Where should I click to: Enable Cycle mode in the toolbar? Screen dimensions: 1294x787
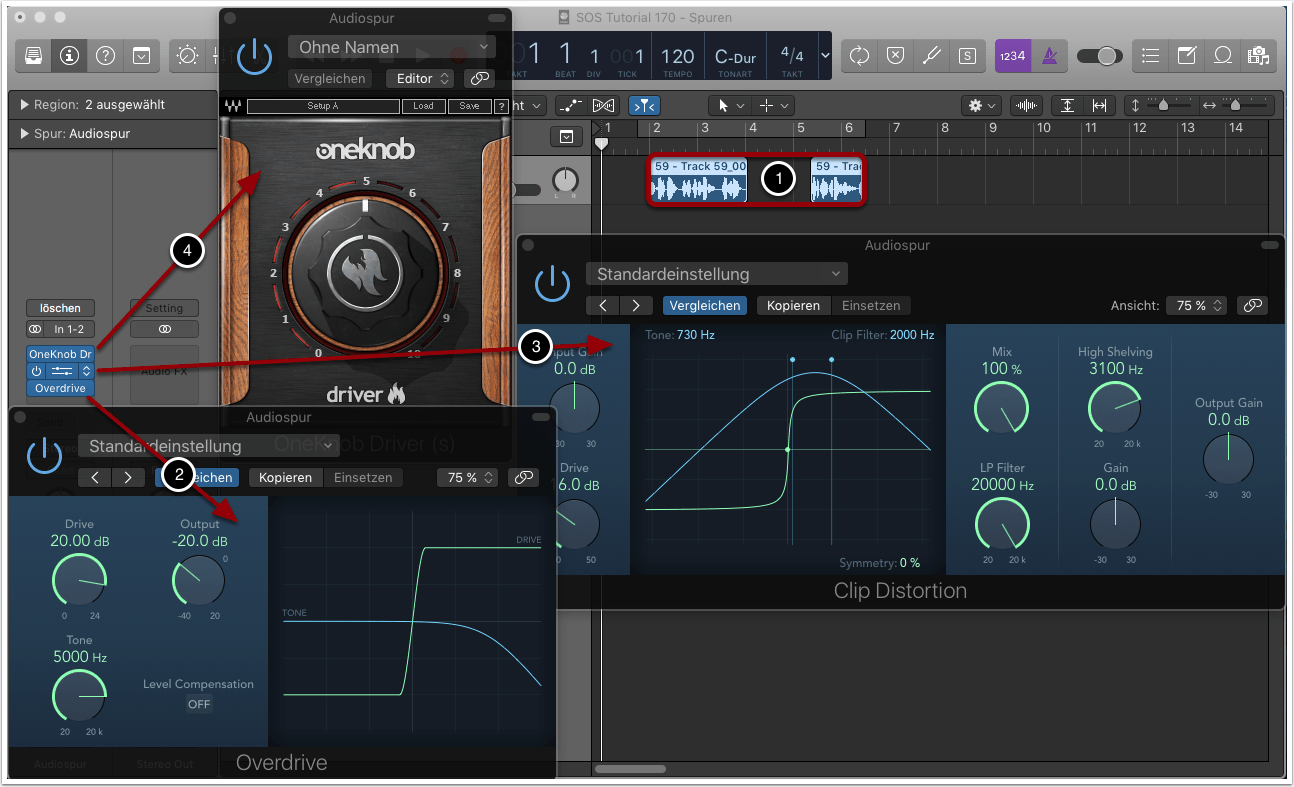(859, 56)
